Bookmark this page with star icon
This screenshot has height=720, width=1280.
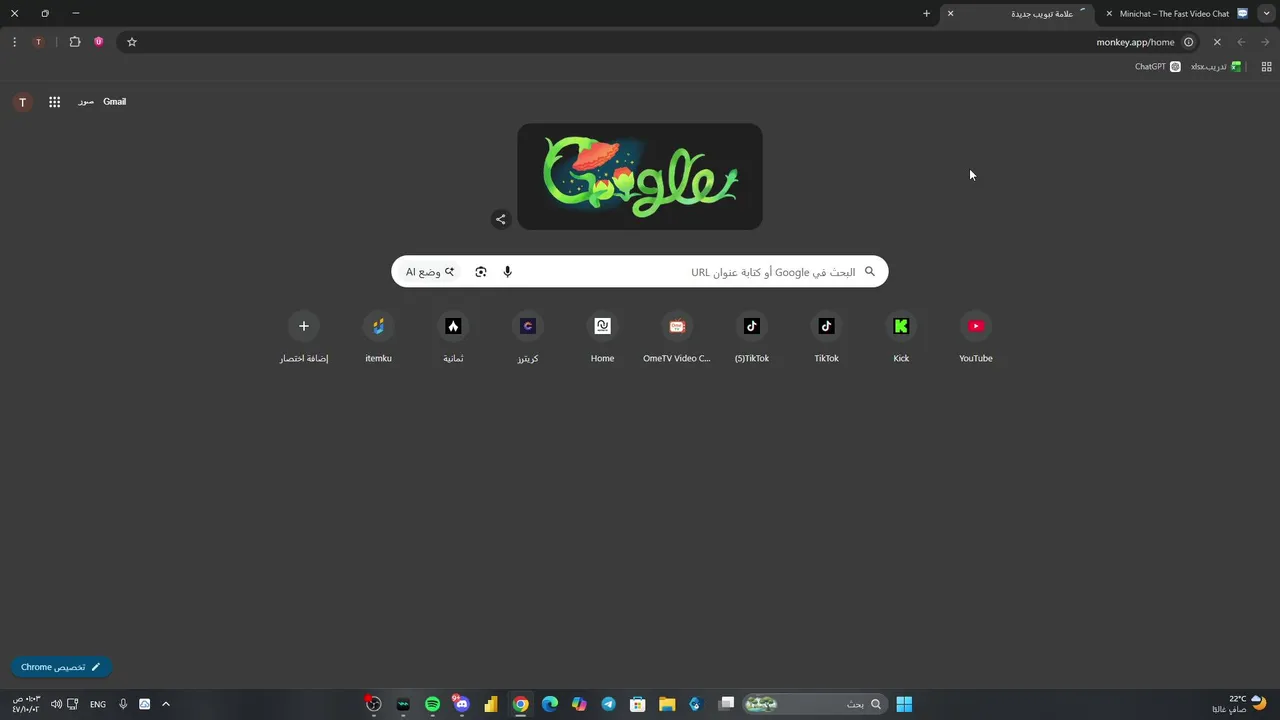[x=131, y=42]
